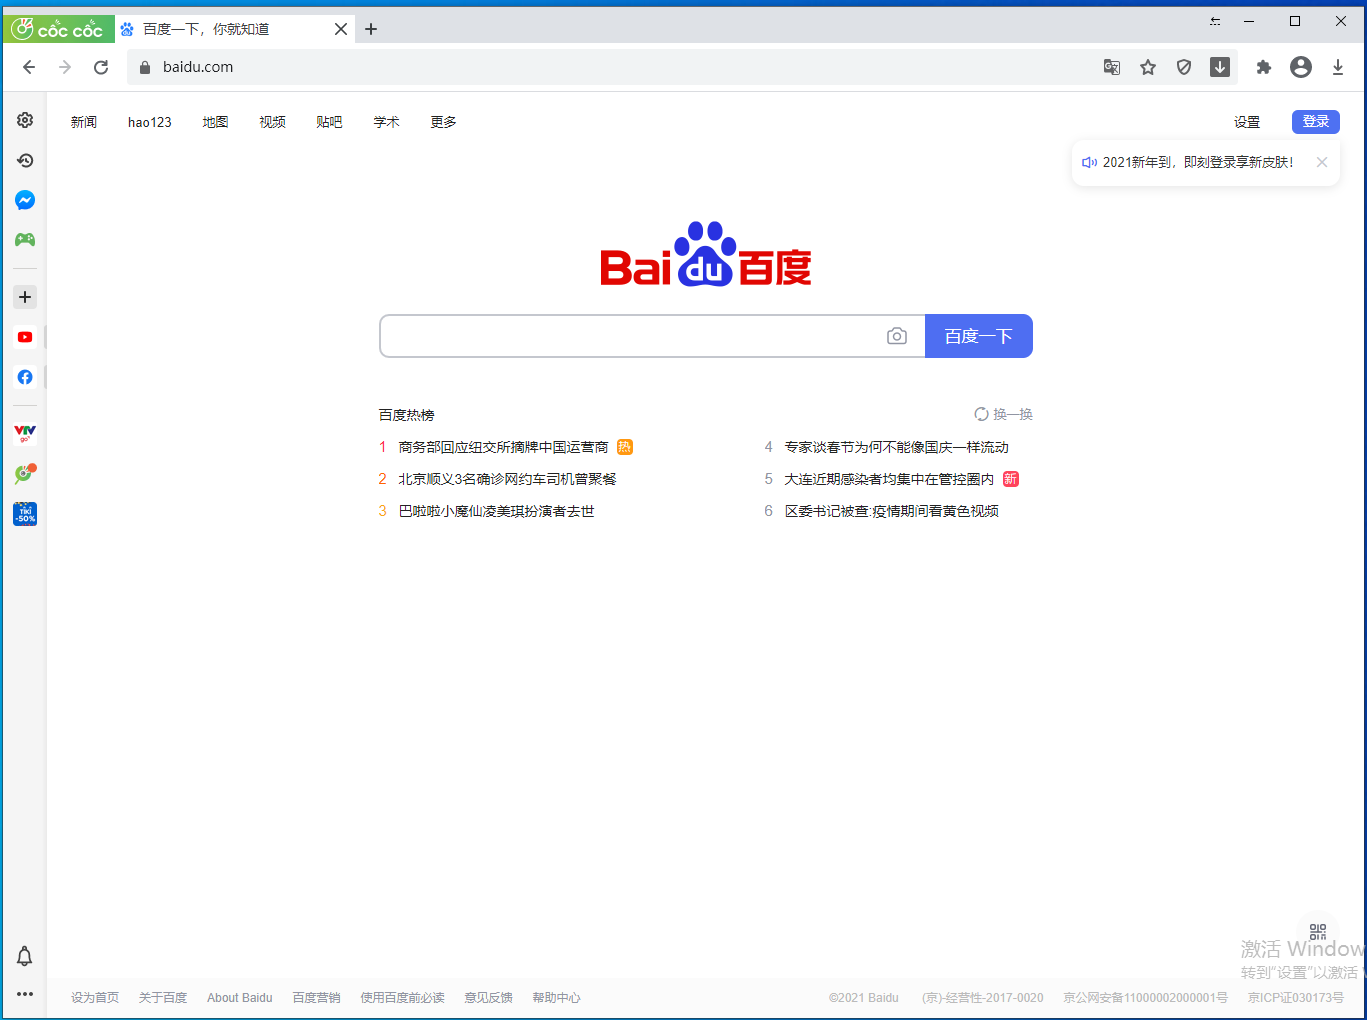Screen dimensions: 1367x1020
Task: Open tab search arrows in title bar
Action: (1215, 21)
